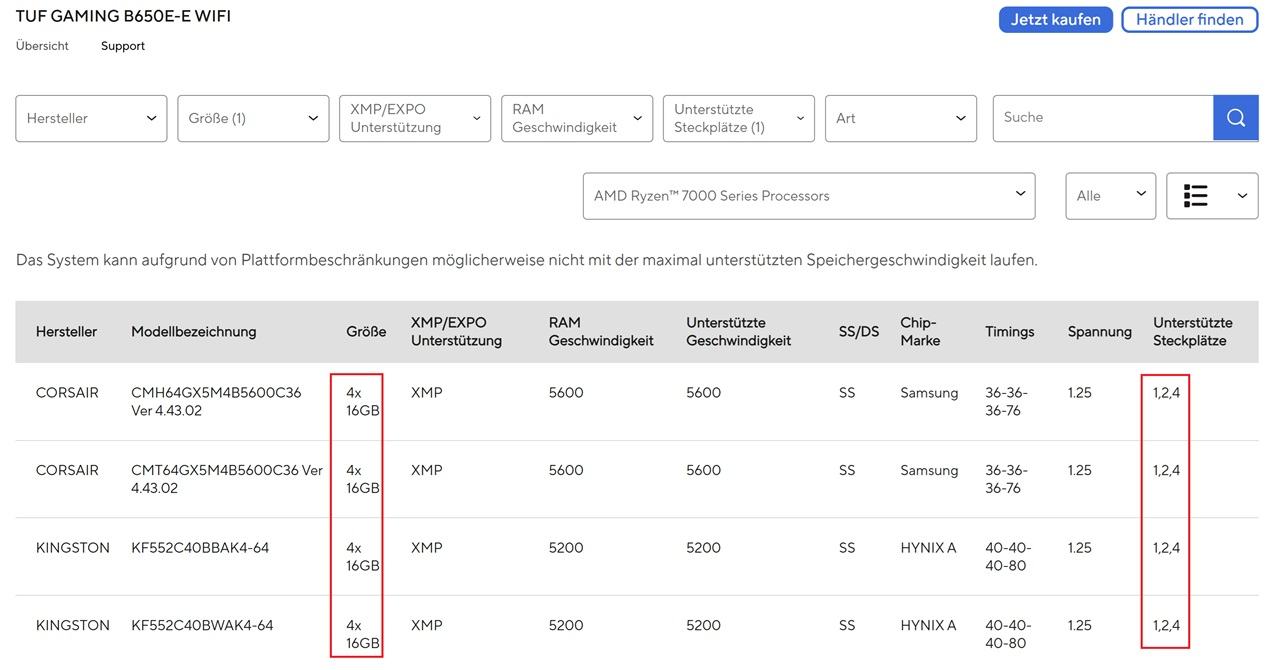Click the SS/DS column header
The image size is (1280, 670).
(859, 332)
